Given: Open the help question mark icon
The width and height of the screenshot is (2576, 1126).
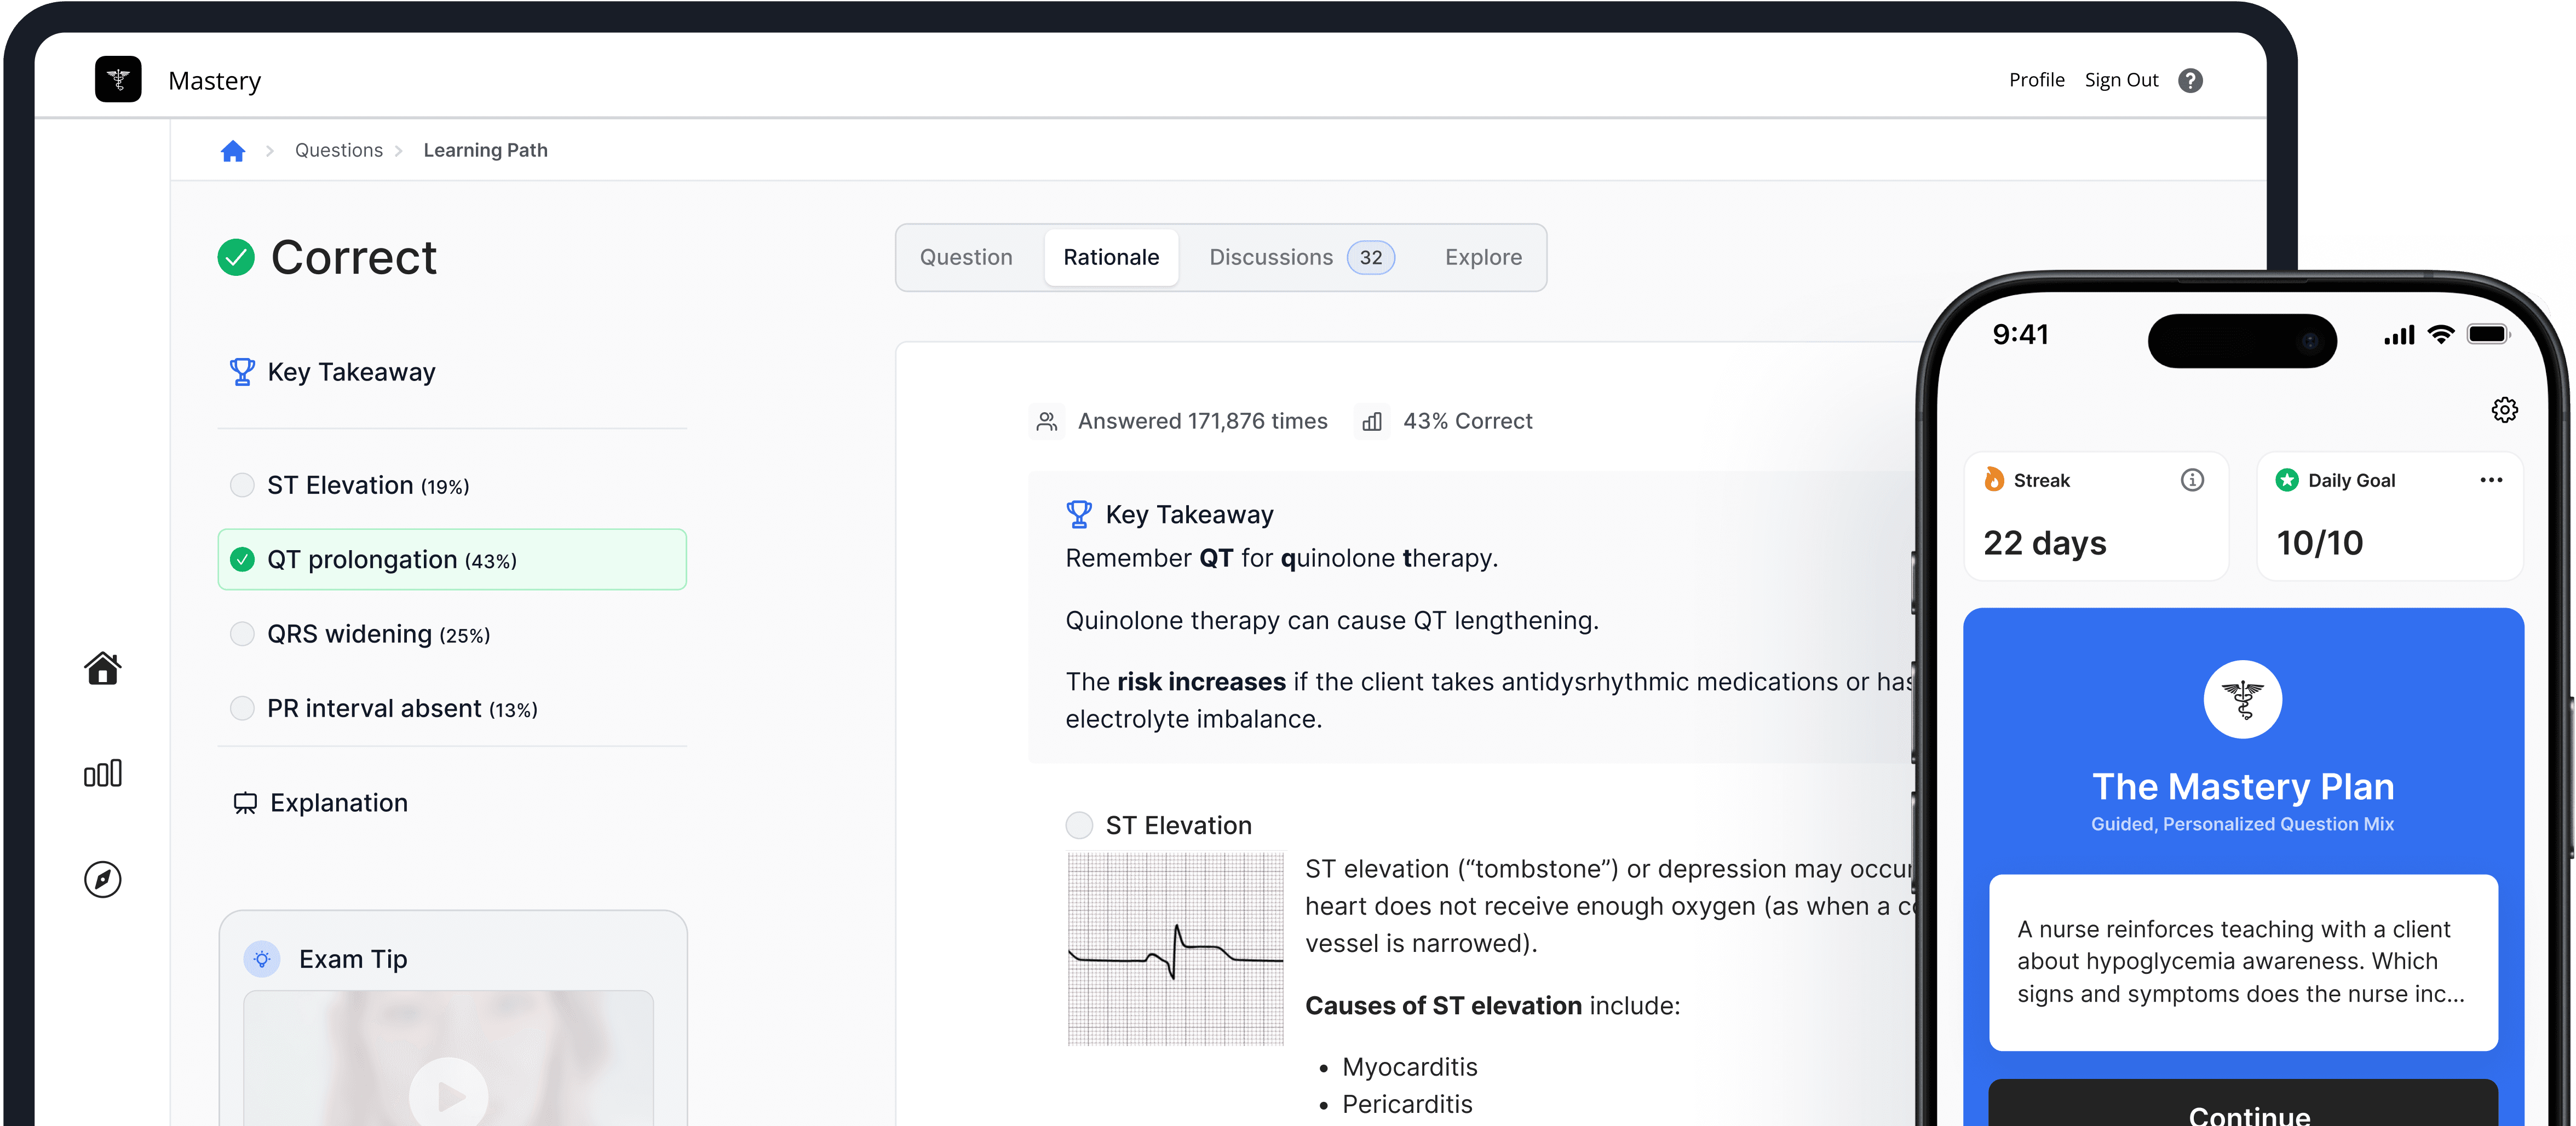Looking at the screenshot, I should click(x=2190, y=80).
